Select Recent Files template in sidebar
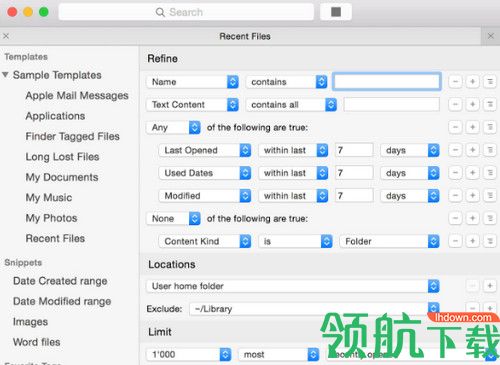Screen dimensions: 500x365 click(55, 238)
